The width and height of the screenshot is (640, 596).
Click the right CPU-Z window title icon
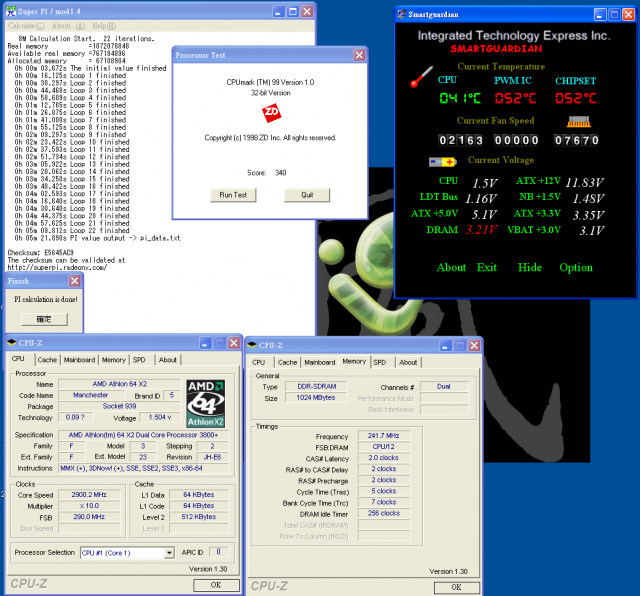click(252, 345)
